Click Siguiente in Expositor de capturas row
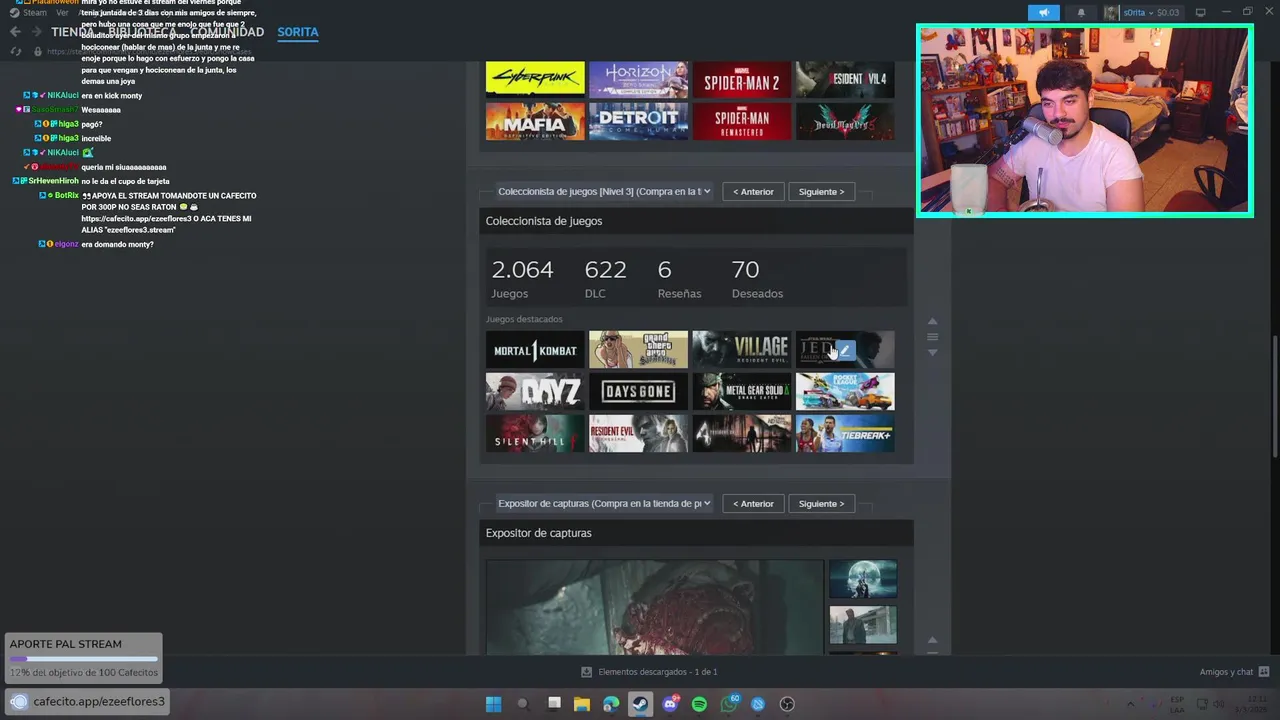 (x=821, y=503)
